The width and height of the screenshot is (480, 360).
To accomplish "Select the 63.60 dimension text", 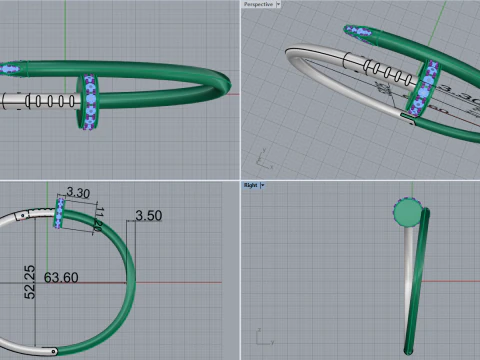I will [61, 278].
